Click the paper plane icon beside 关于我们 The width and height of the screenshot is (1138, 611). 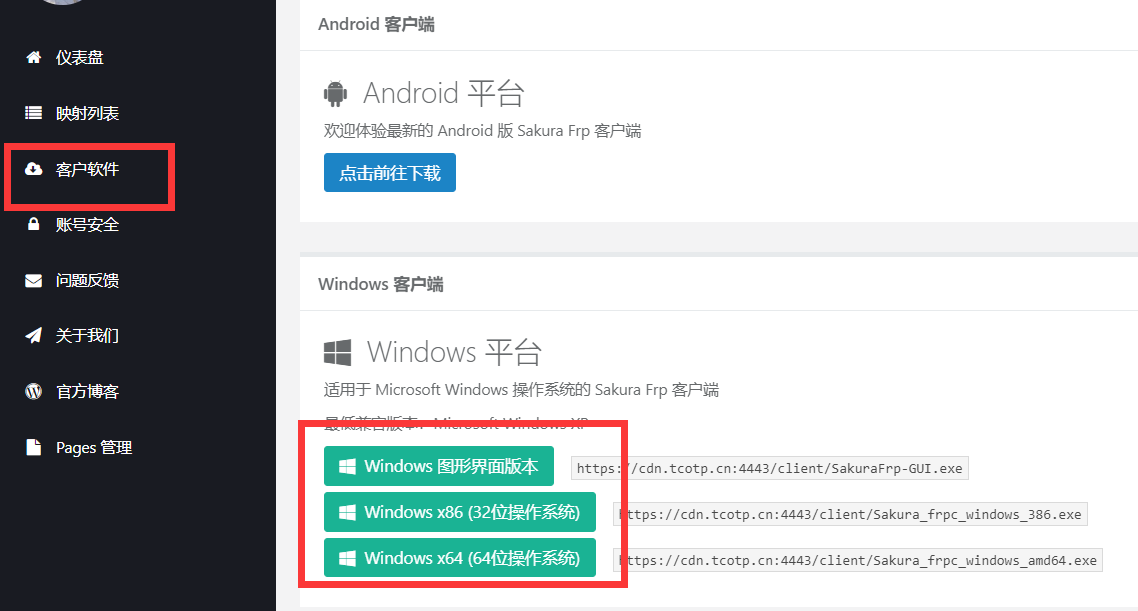click(33, 335)
